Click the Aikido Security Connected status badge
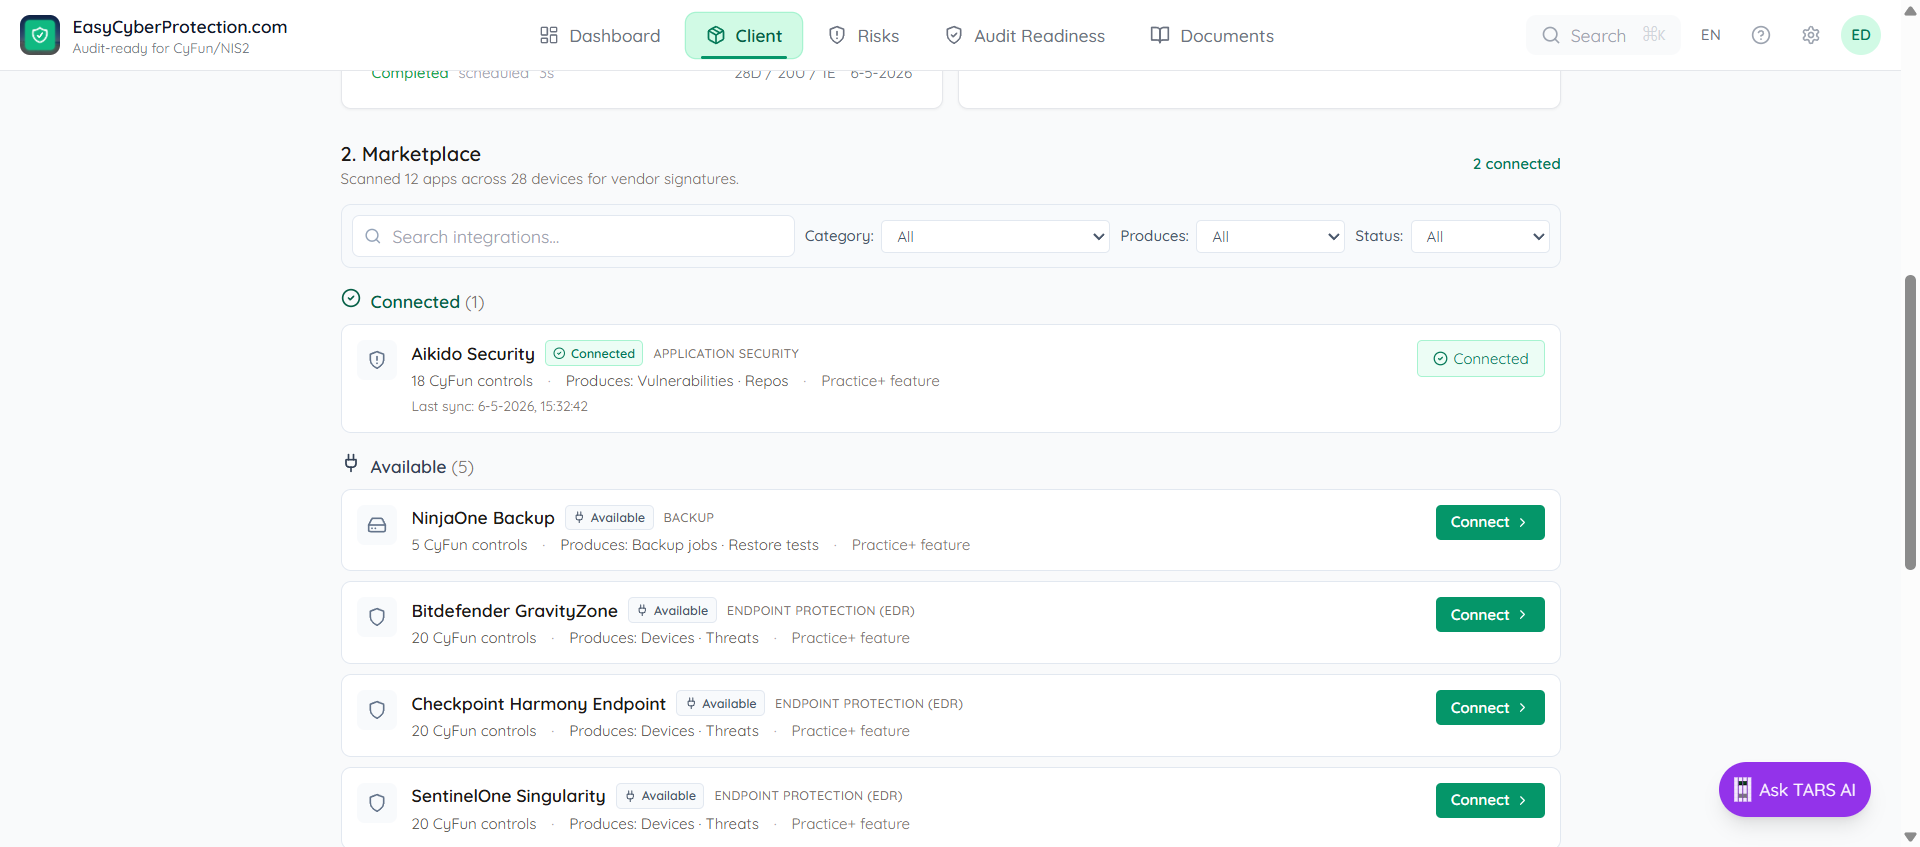This screenshot has height=847, width=1920. 594,354
